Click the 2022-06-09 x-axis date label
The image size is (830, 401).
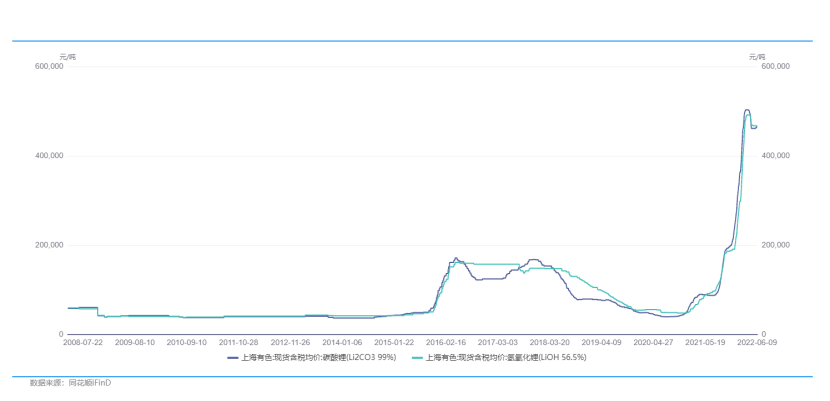[756, 342]
